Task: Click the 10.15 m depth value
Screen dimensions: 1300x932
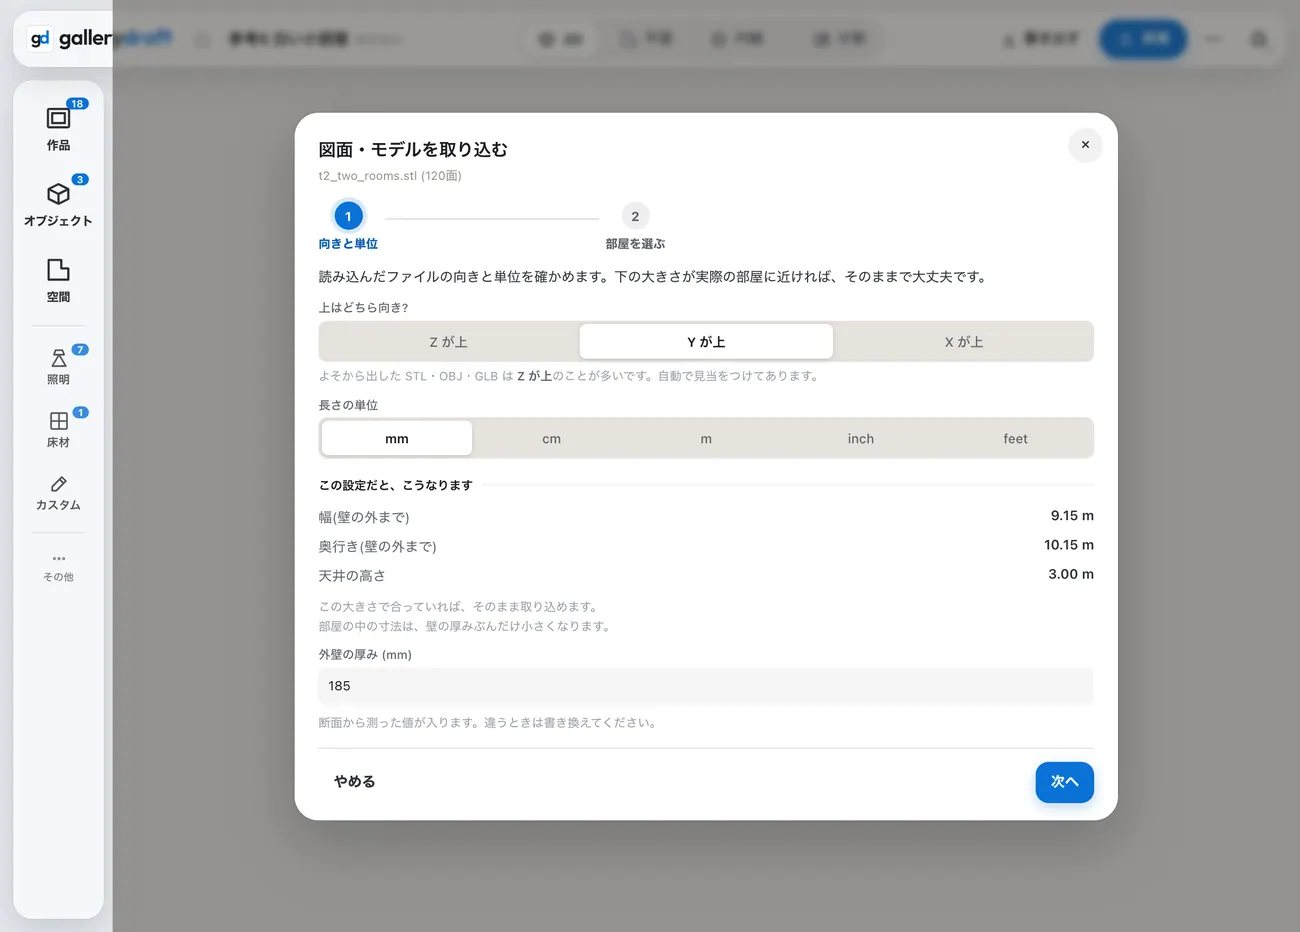Action: (1069, 545)
